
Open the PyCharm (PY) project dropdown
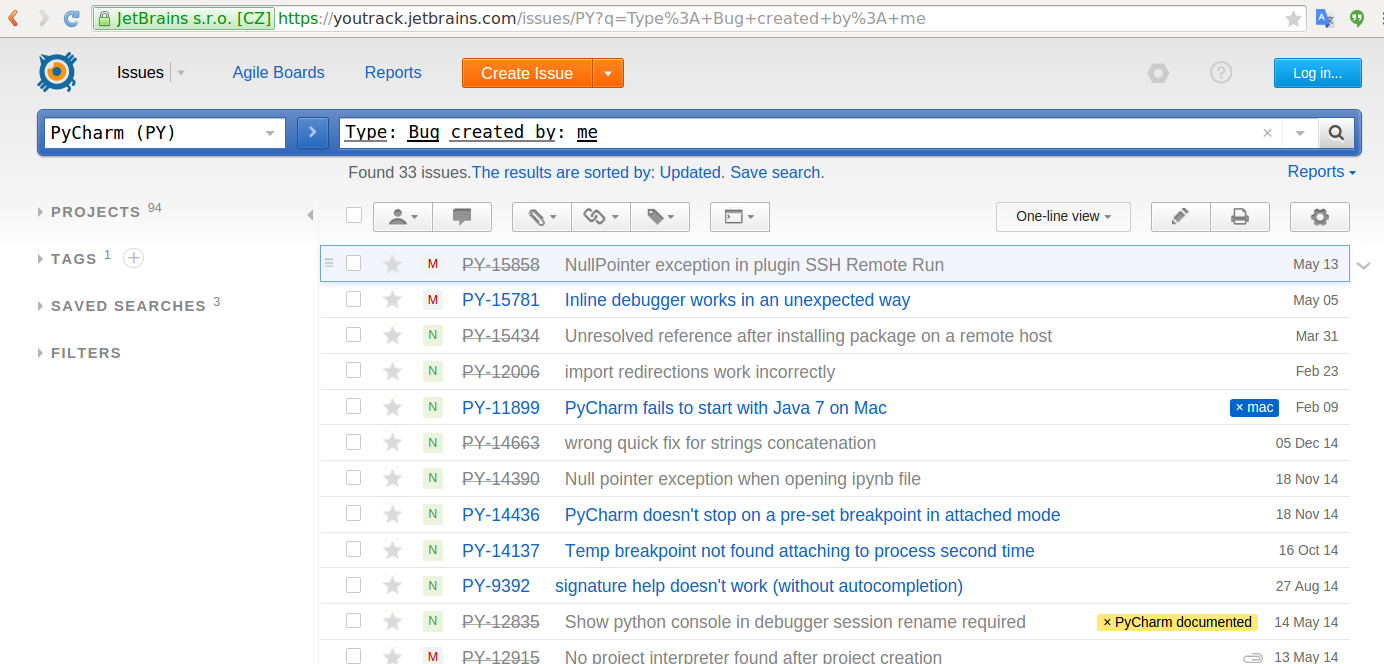click(x=165, y=133)
